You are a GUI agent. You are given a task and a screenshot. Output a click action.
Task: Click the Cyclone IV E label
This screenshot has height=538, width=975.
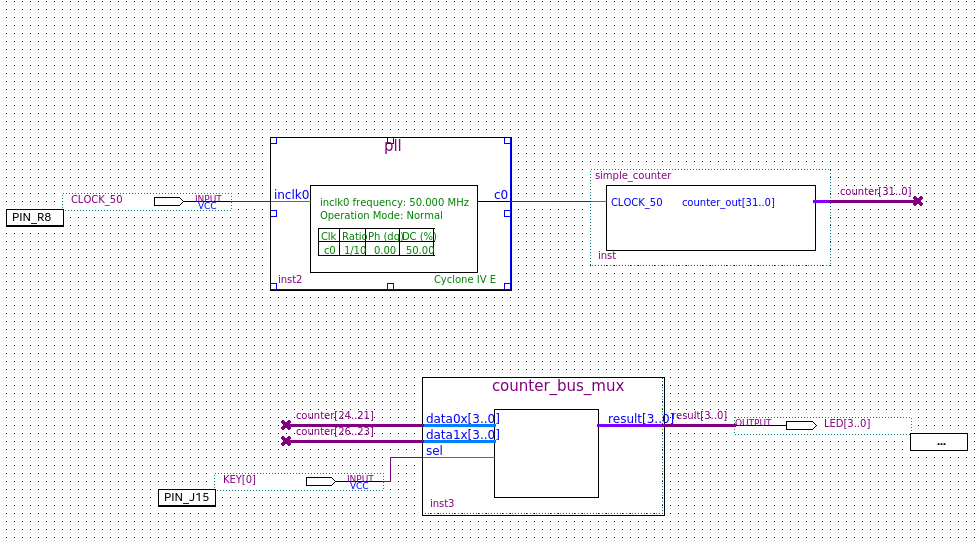(464, 279)
